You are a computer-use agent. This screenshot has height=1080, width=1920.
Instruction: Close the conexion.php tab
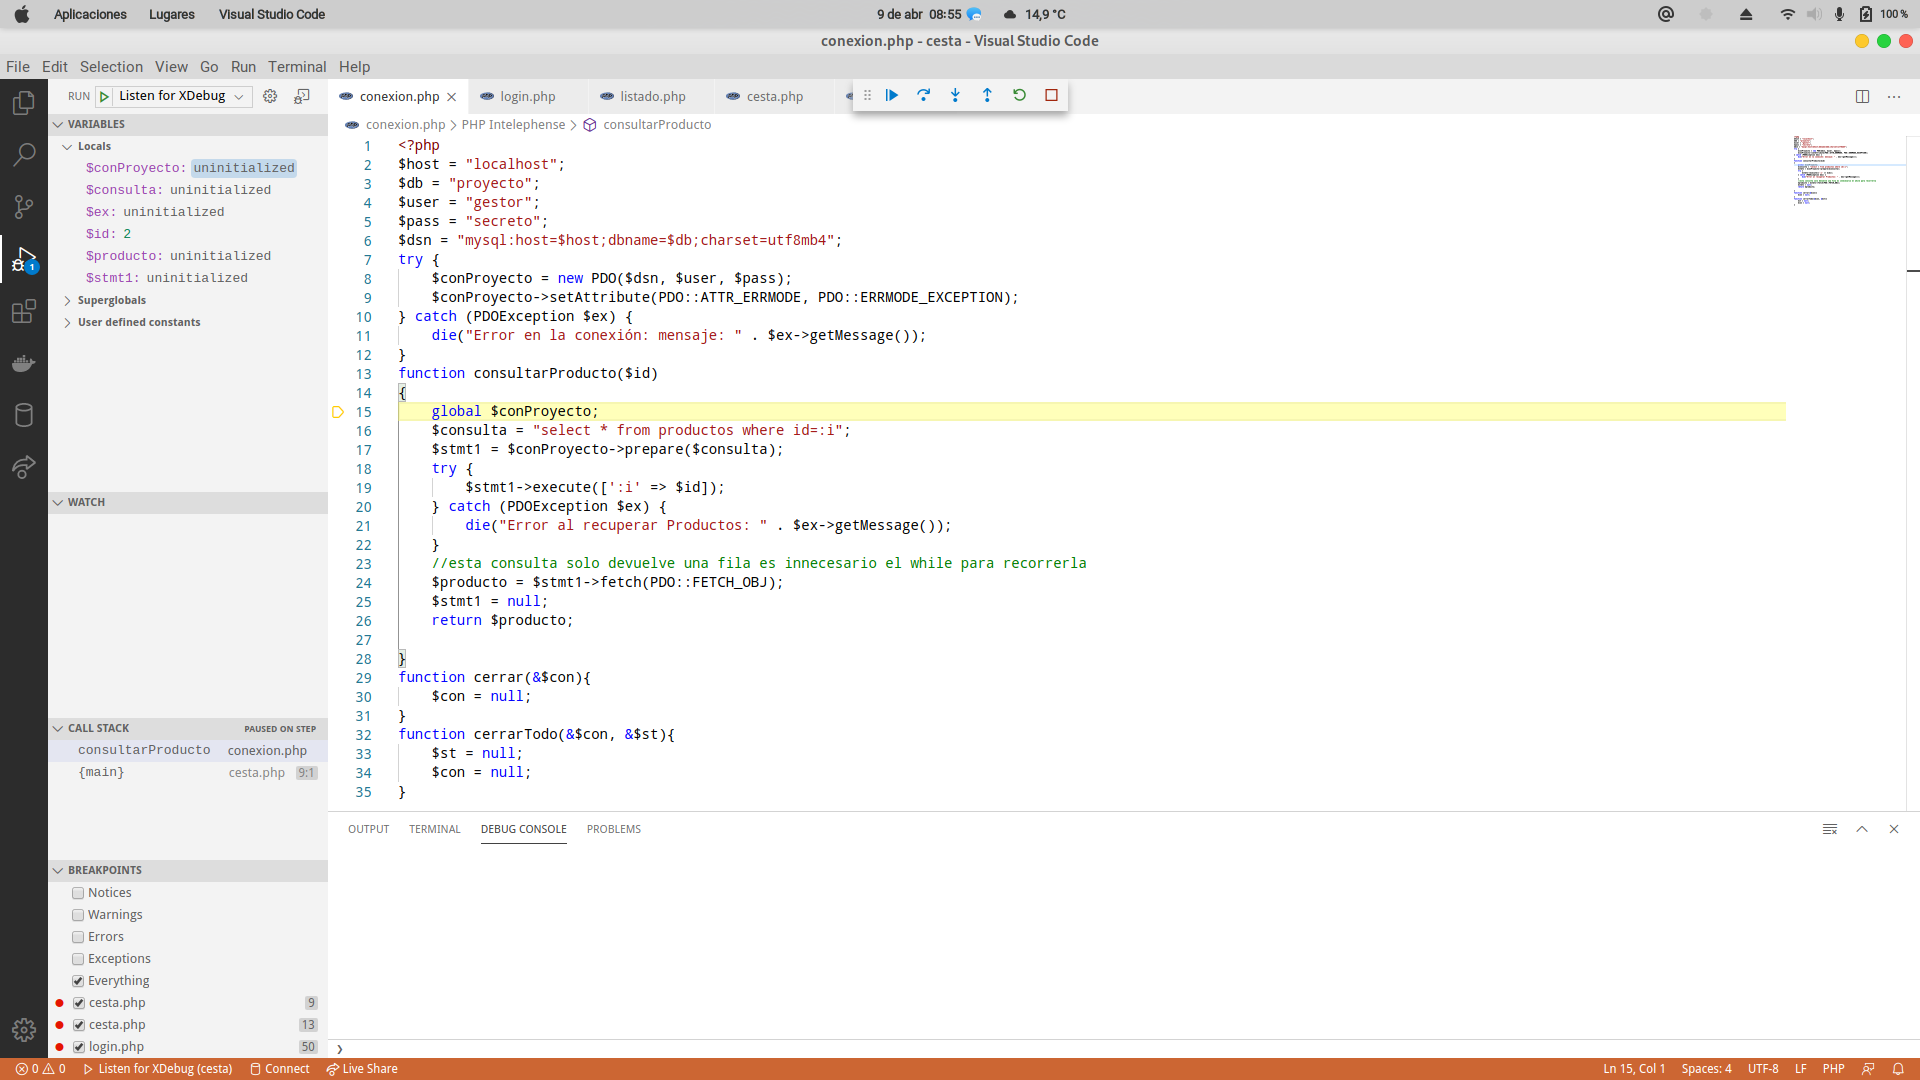[x=452, y=97]
